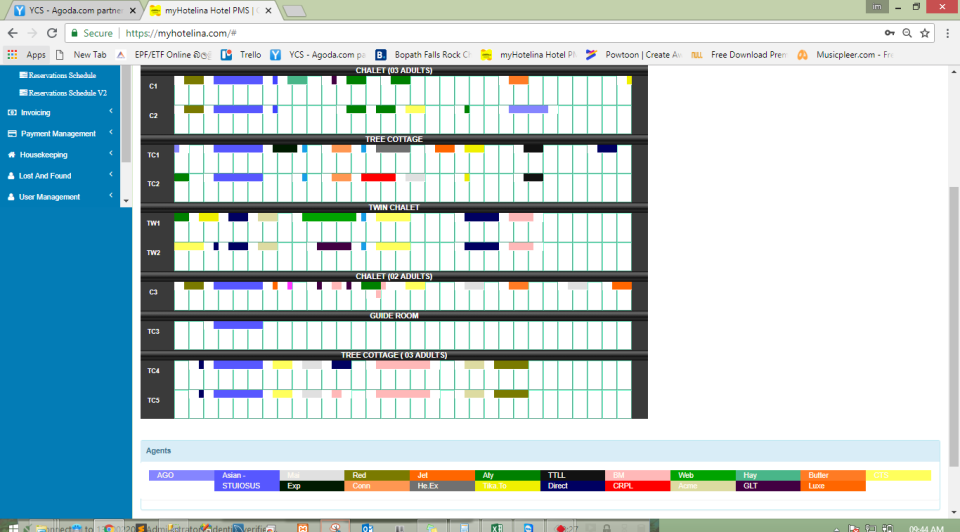Click the Windows Start button

click(x=12, y=528)
